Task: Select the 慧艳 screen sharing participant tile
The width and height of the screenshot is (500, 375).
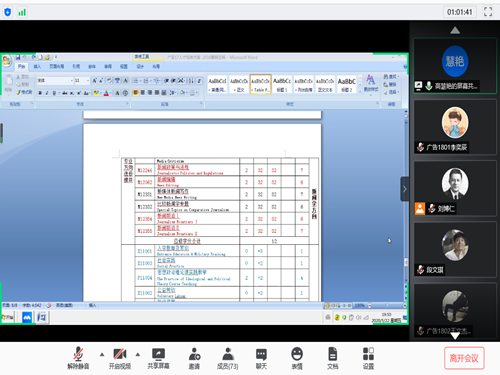Action: [x=455, y=66]
